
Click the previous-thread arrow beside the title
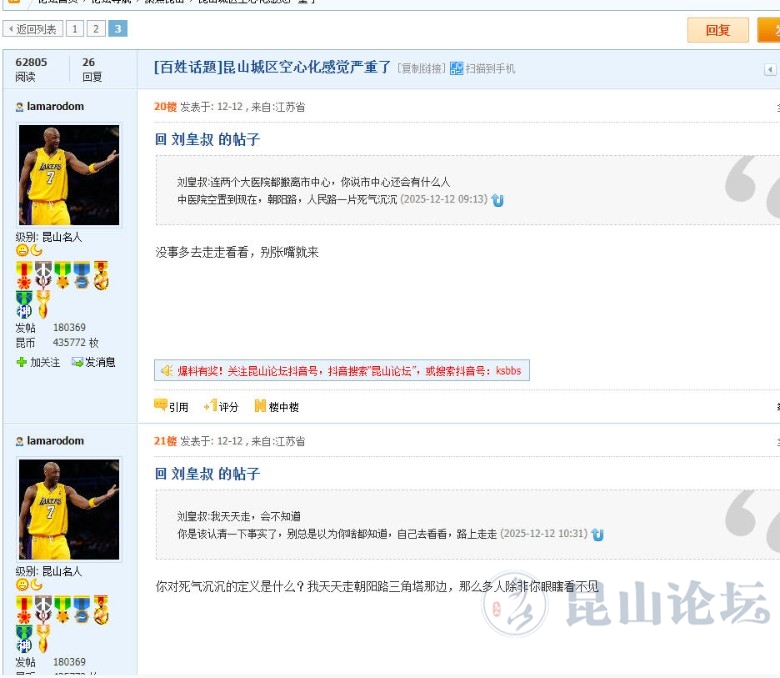coord(770,69)
